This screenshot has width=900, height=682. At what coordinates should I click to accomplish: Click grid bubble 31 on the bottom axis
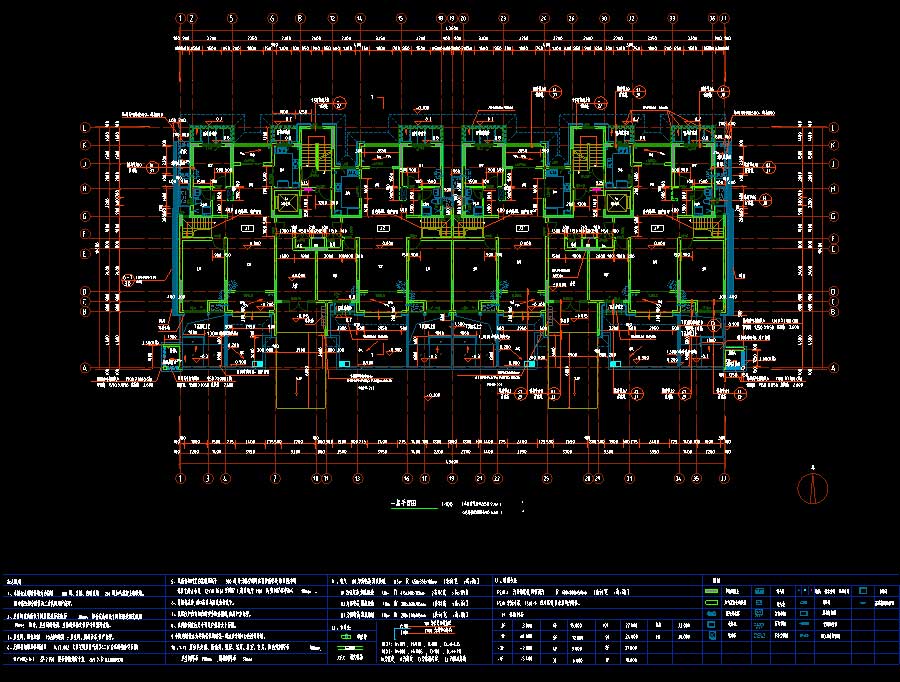coord(629,478)
